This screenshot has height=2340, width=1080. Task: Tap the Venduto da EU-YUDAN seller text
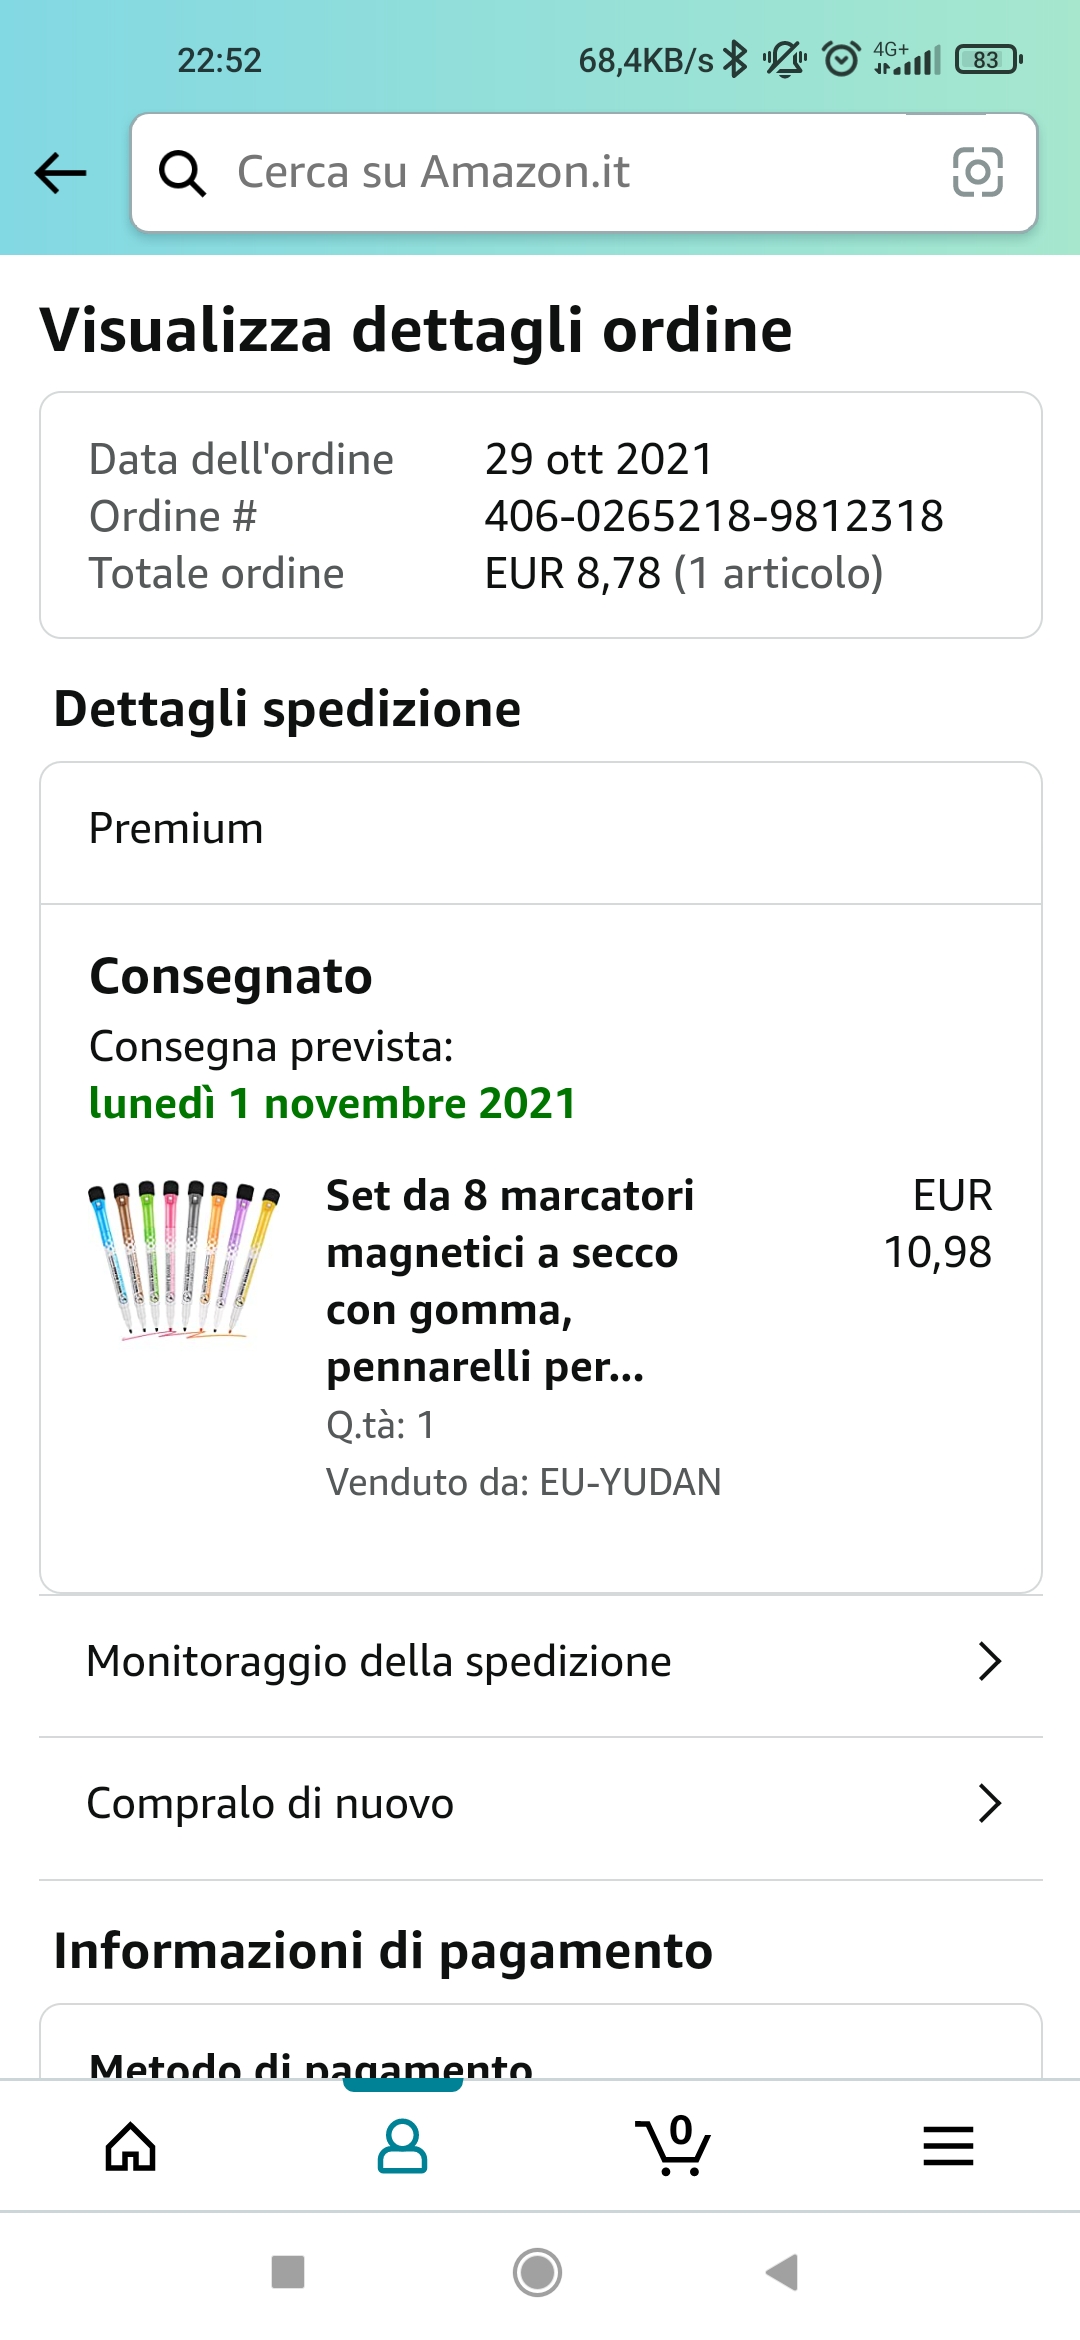[523, 1482]
